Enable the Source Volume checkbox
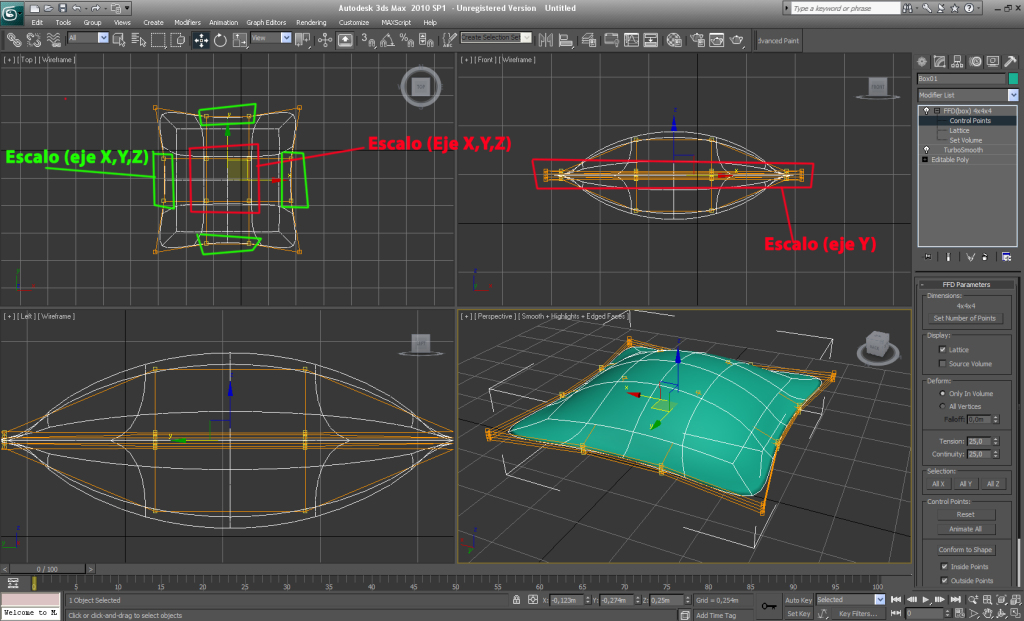The width and height of the screenshot is (1024, 621). tap(942, 364)
